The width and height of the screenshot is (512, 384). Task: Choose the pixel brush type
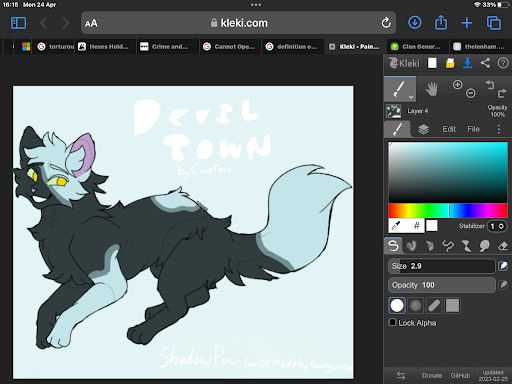coord(448,246)
